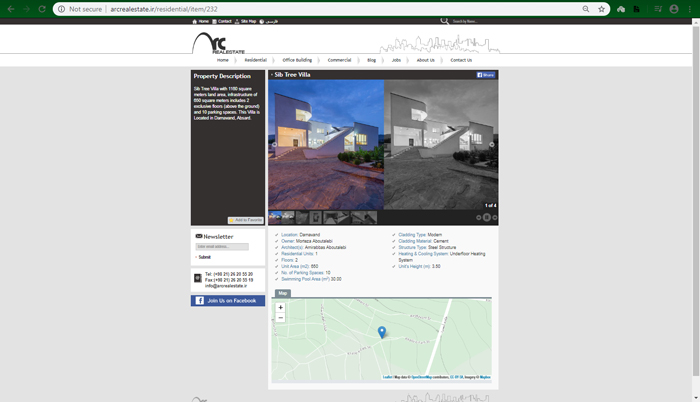Click Submit under Newsletter

click(204, 257)
